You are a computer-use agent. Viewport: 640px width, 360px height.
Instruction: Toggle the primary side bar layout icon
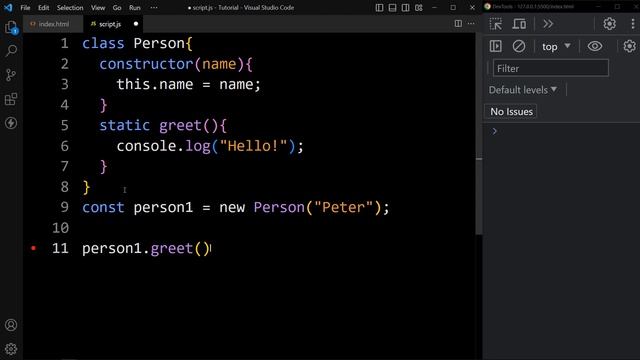(x=379, y=7)
